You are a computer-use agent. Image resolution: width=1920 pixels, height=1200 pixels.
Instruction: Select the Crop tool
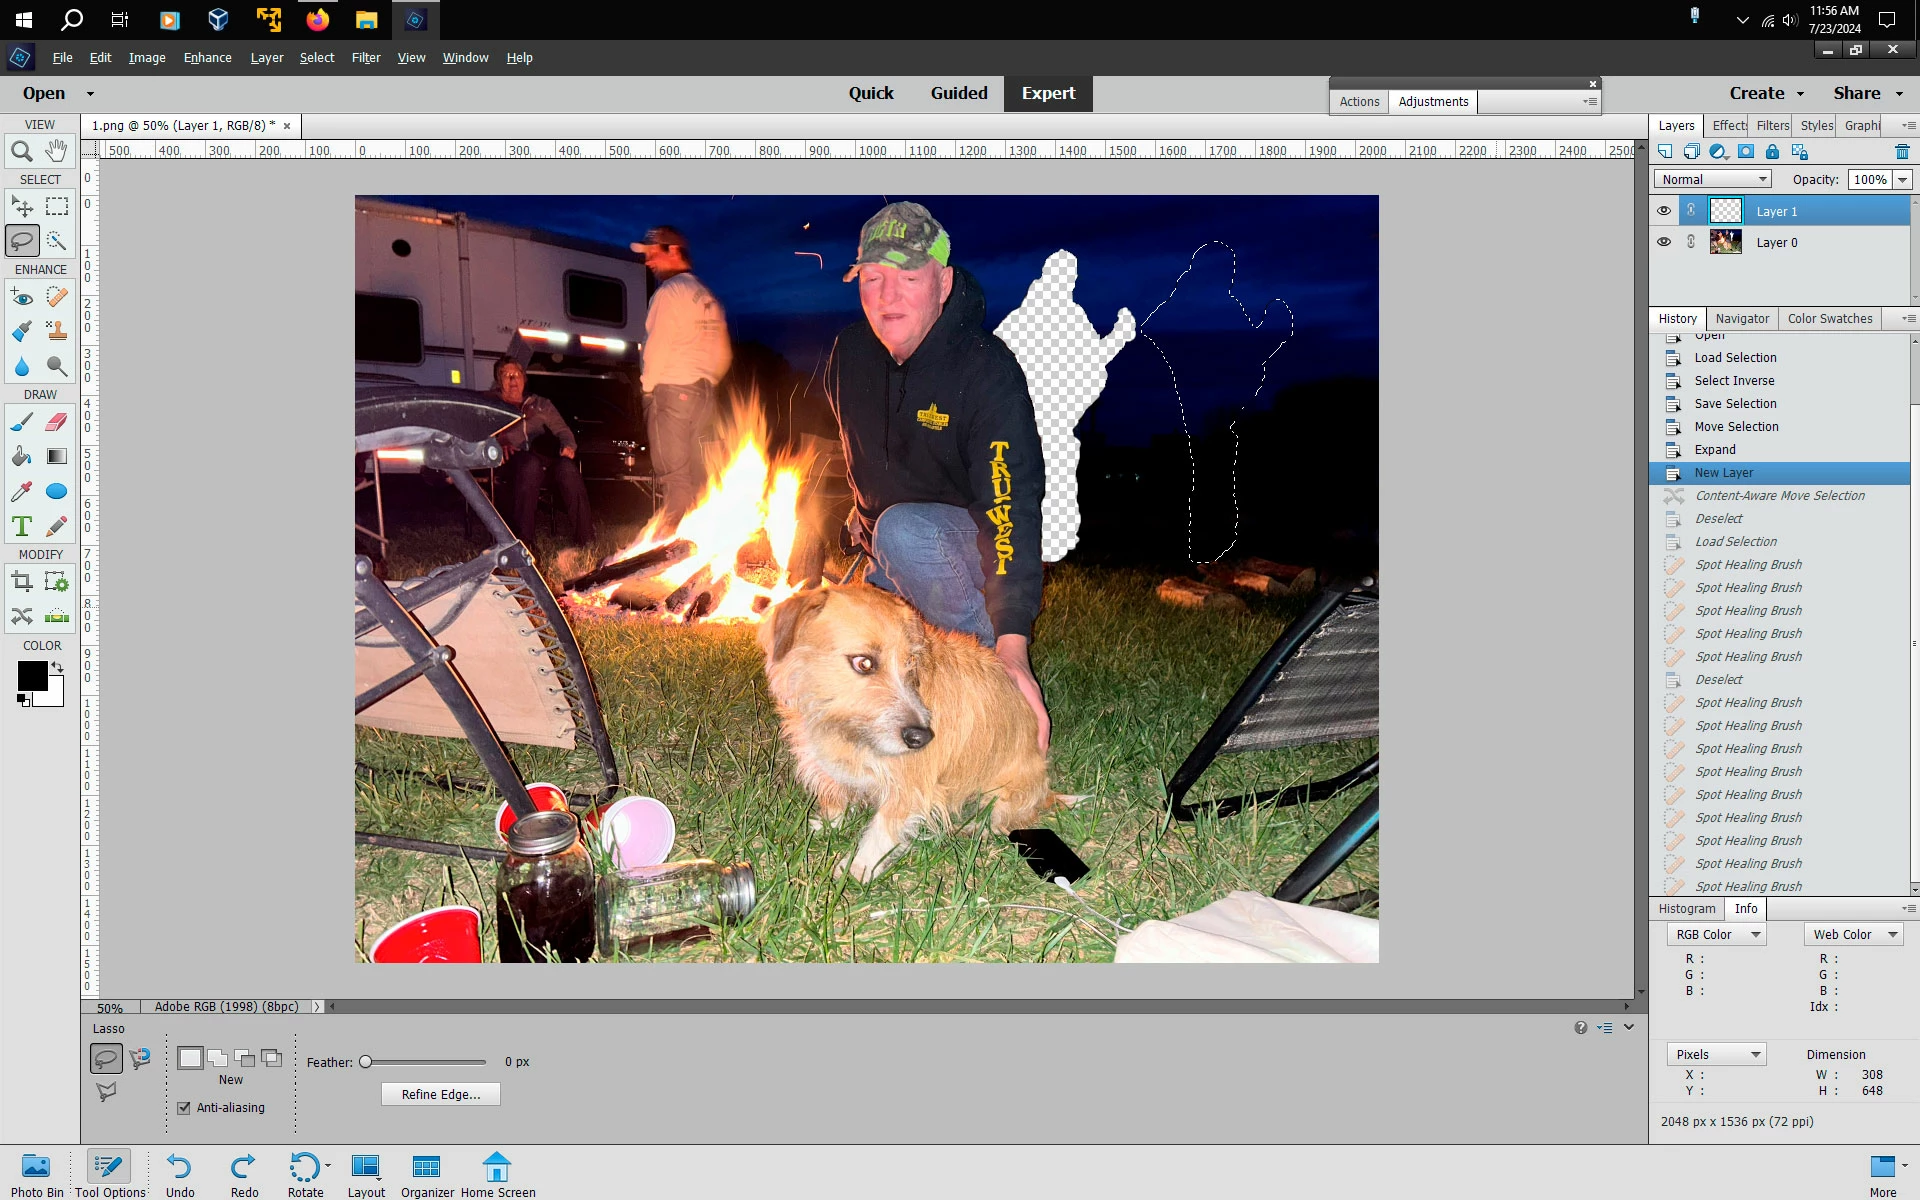(x=22, y=582)
